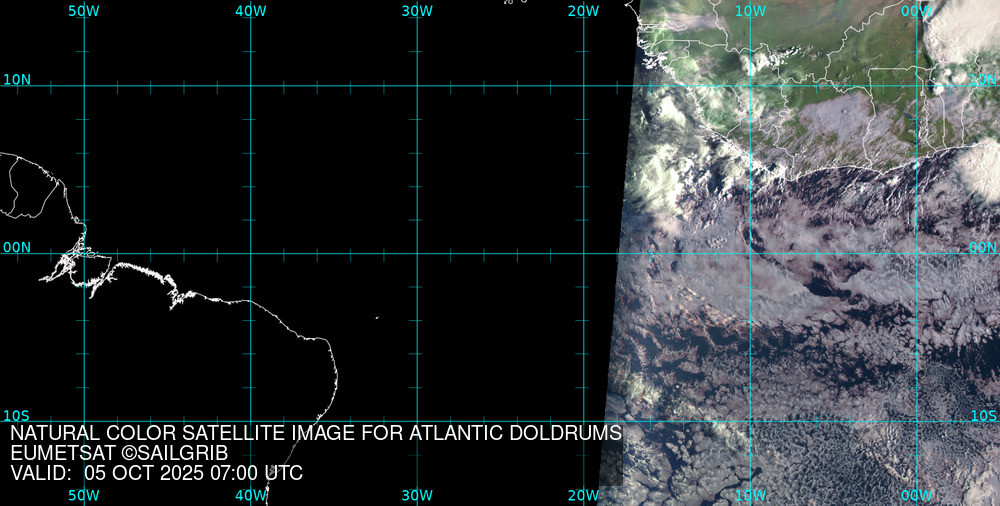Click the tiny isolated island between 30W and 40W
Image resolution: width=1000 pixels, height=506 pixels.
(377, 318)
